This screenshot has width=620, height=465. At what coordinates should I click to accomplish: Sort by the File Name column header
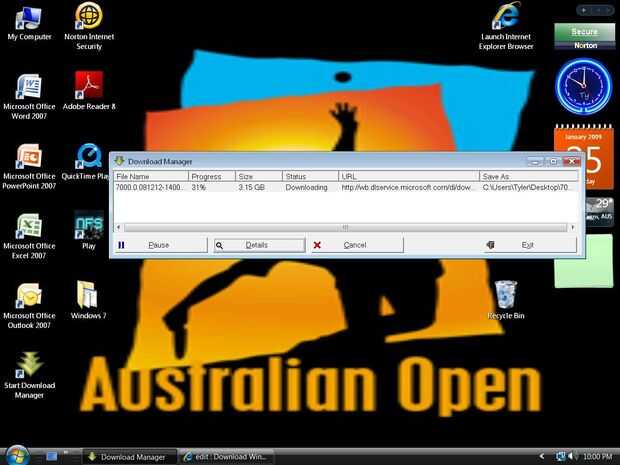151,176
